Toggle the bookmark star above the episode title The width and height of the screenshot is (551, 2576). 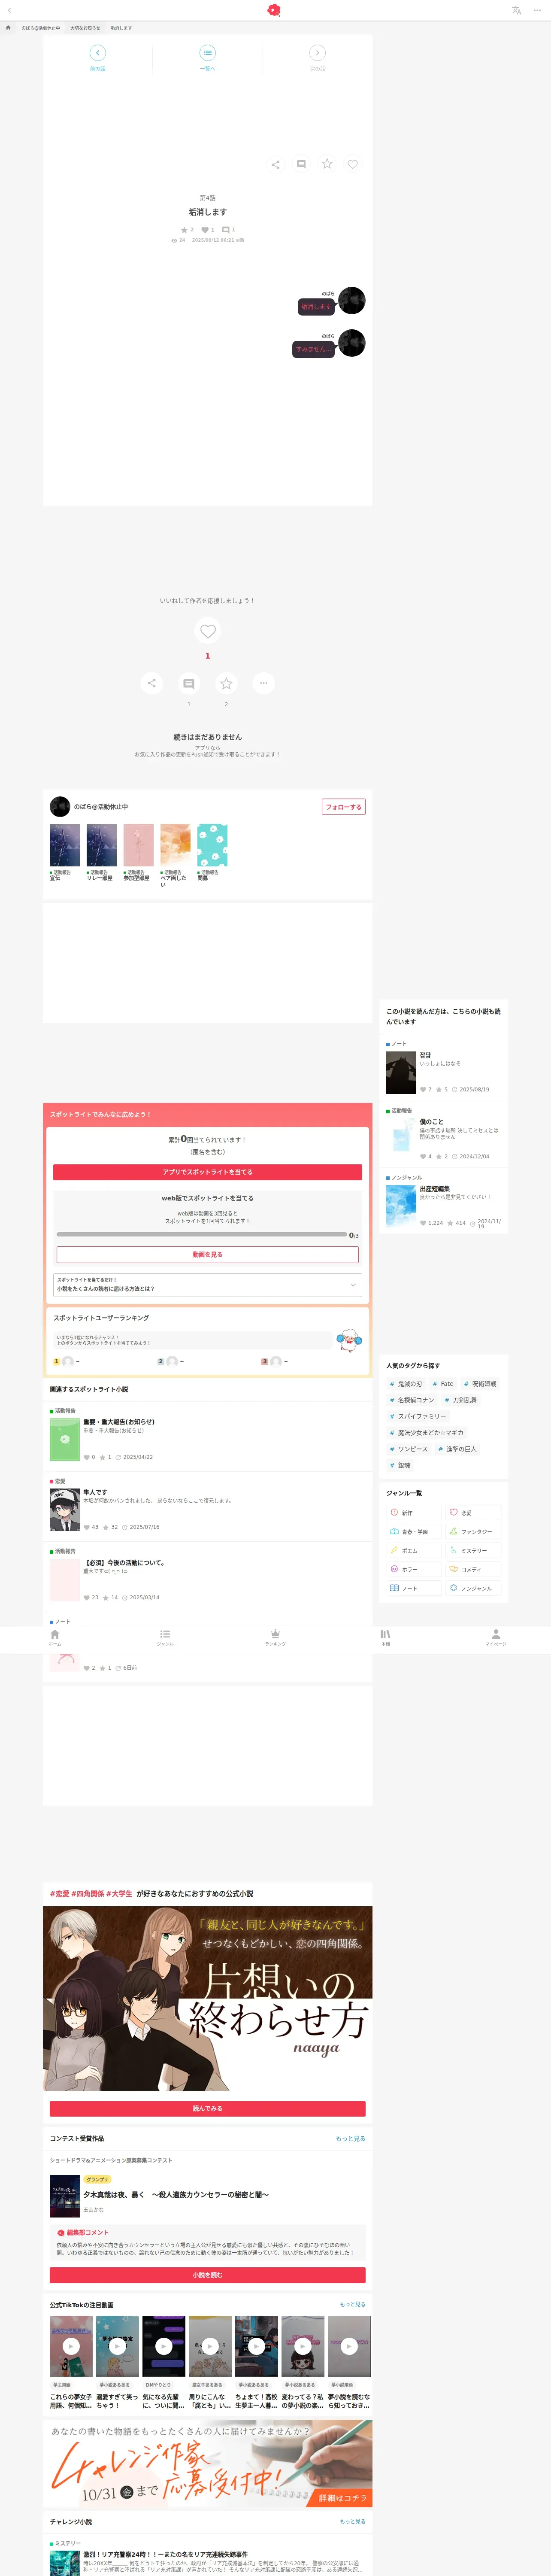(x=327, y=164)
